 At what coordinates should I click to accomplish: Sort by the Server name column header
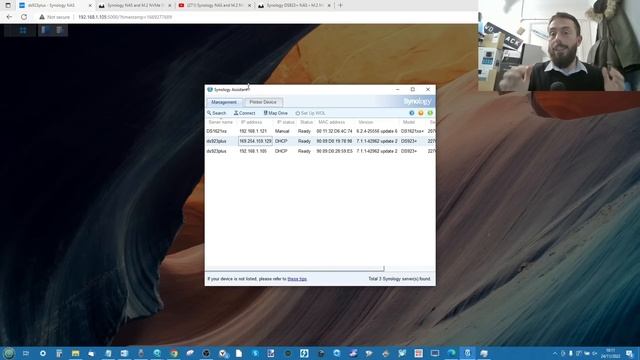[x=221, y=122]
